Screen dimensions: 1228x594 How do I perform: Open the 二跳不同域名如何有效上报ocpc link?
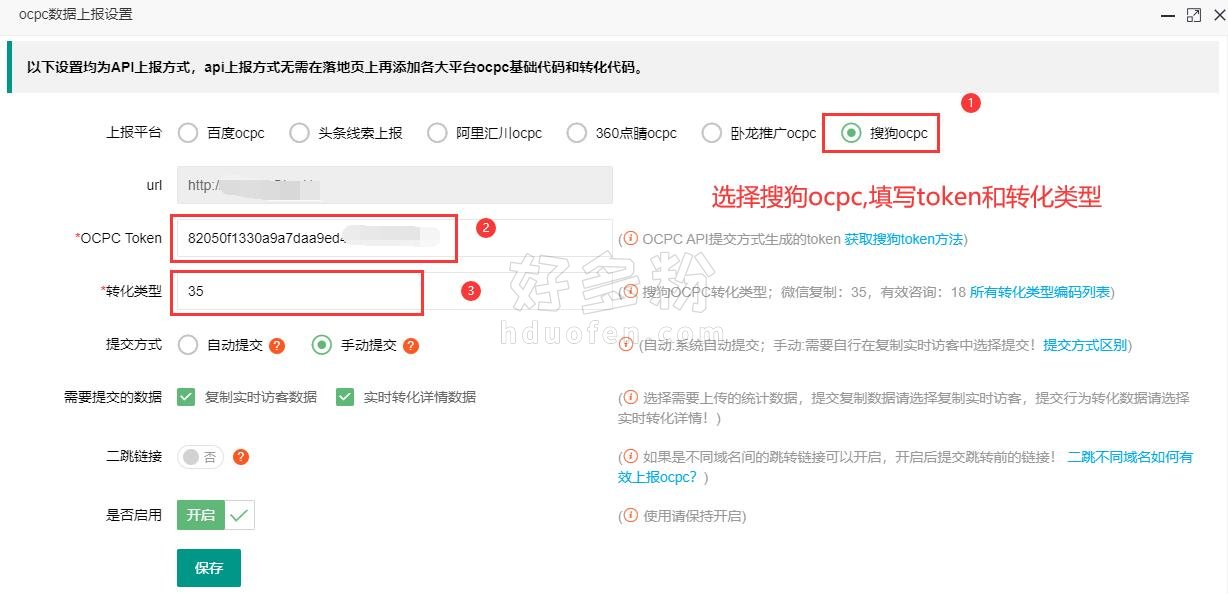point(906,467)
